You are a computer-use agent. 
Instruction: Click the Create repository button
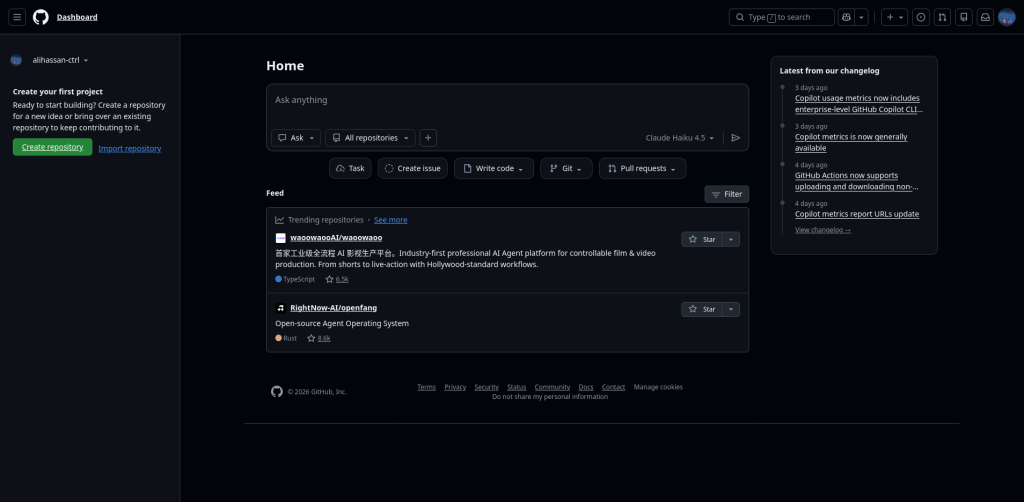coord(52,147)
